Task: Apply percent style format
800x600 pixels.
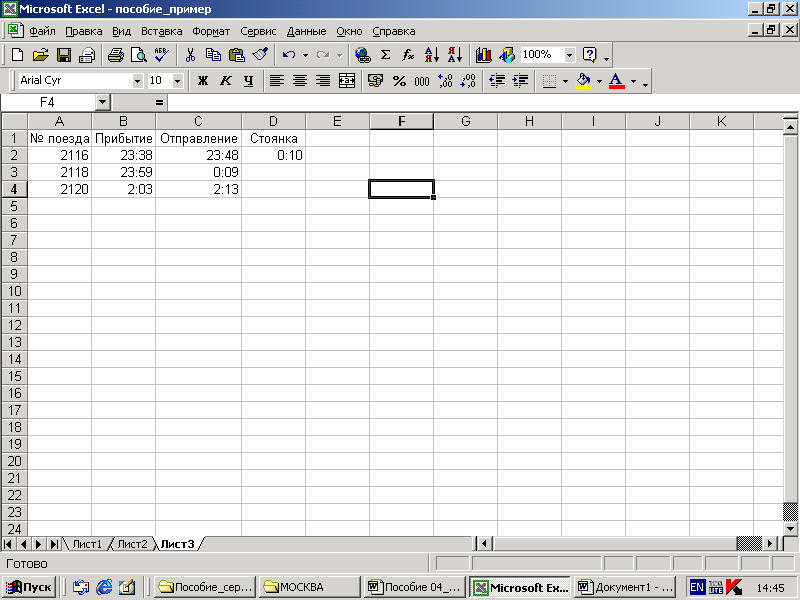Action: point(399,81)
